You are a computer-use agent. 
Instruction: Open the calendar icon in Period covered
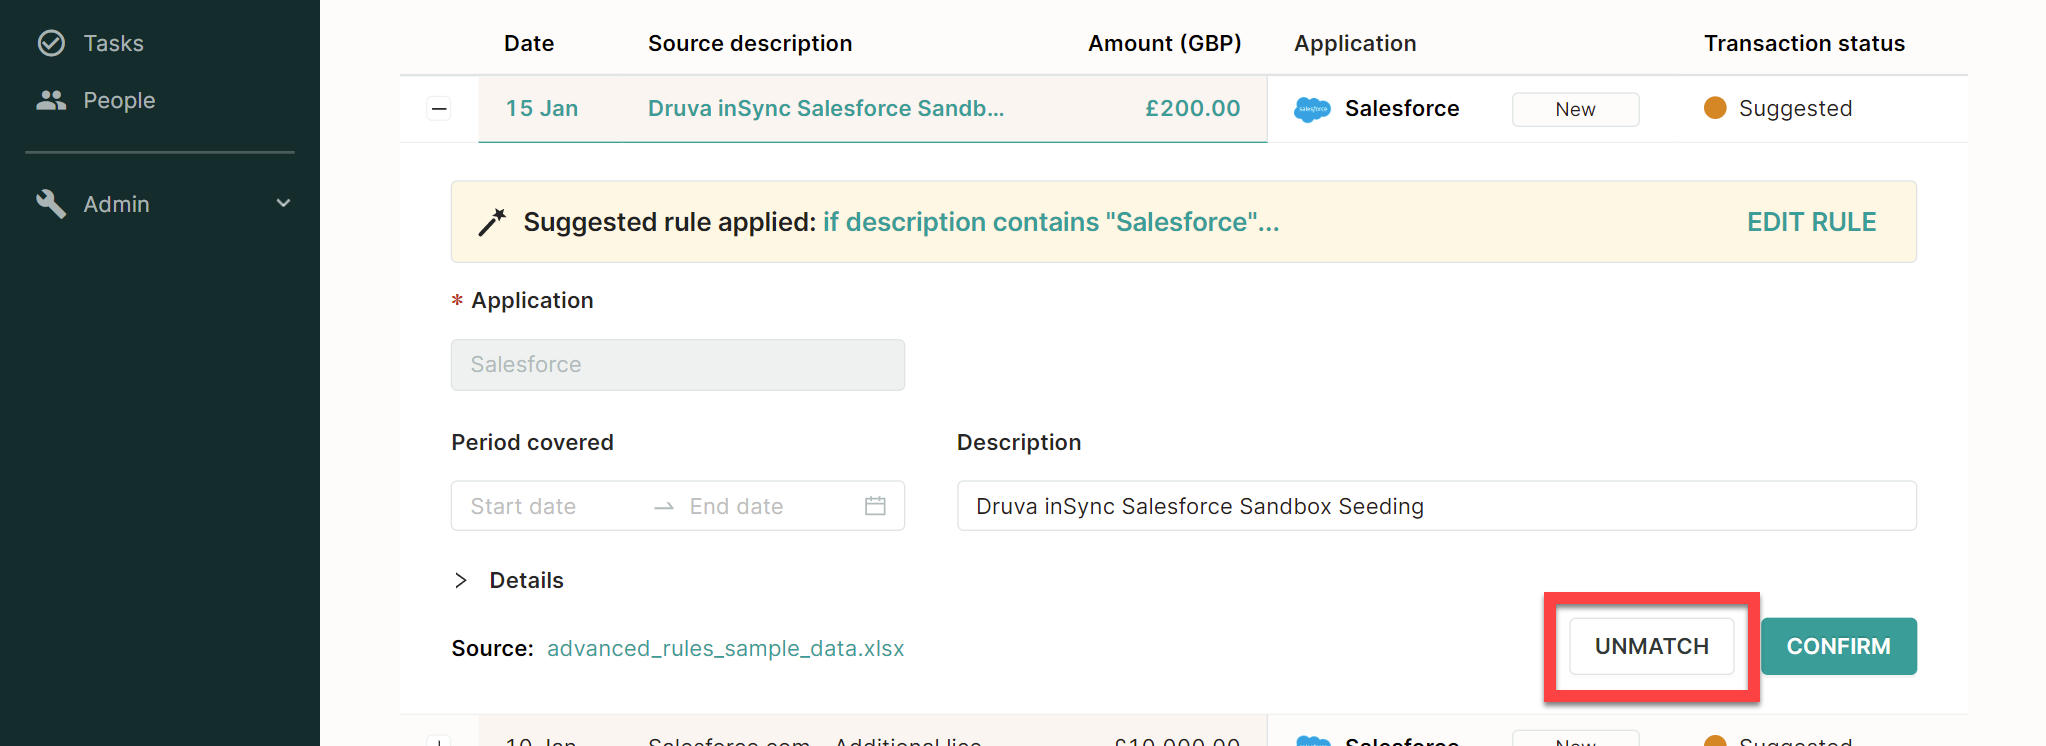(875, 506)
